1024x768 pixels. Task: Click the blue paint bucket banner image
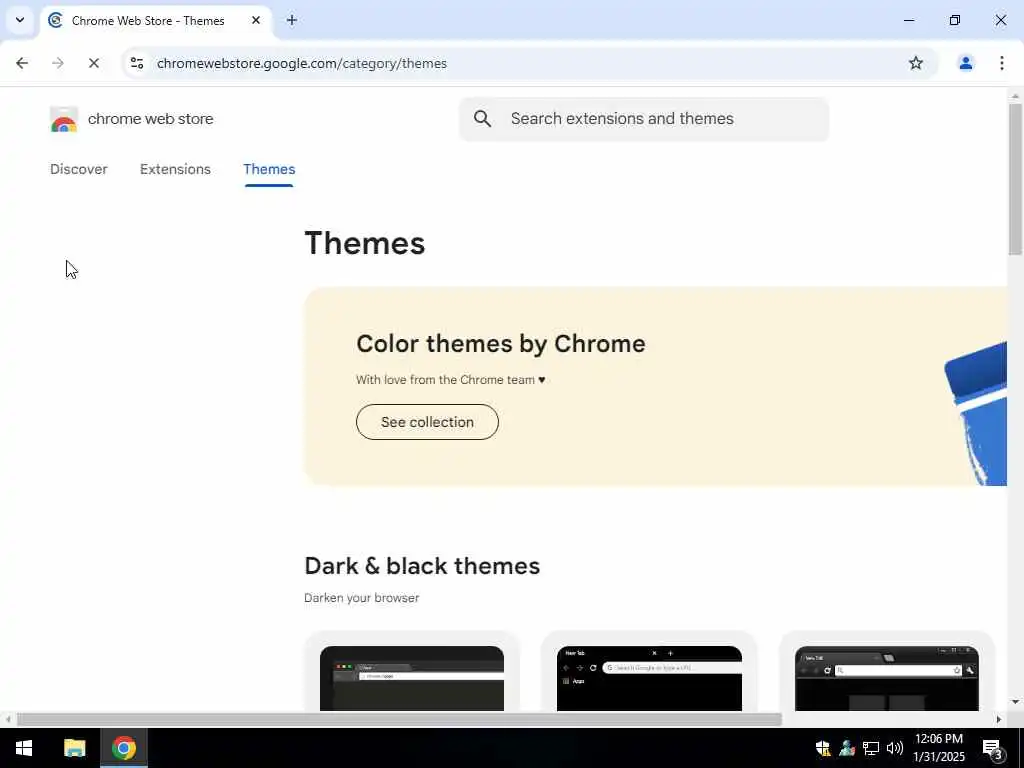click(975, 413)
